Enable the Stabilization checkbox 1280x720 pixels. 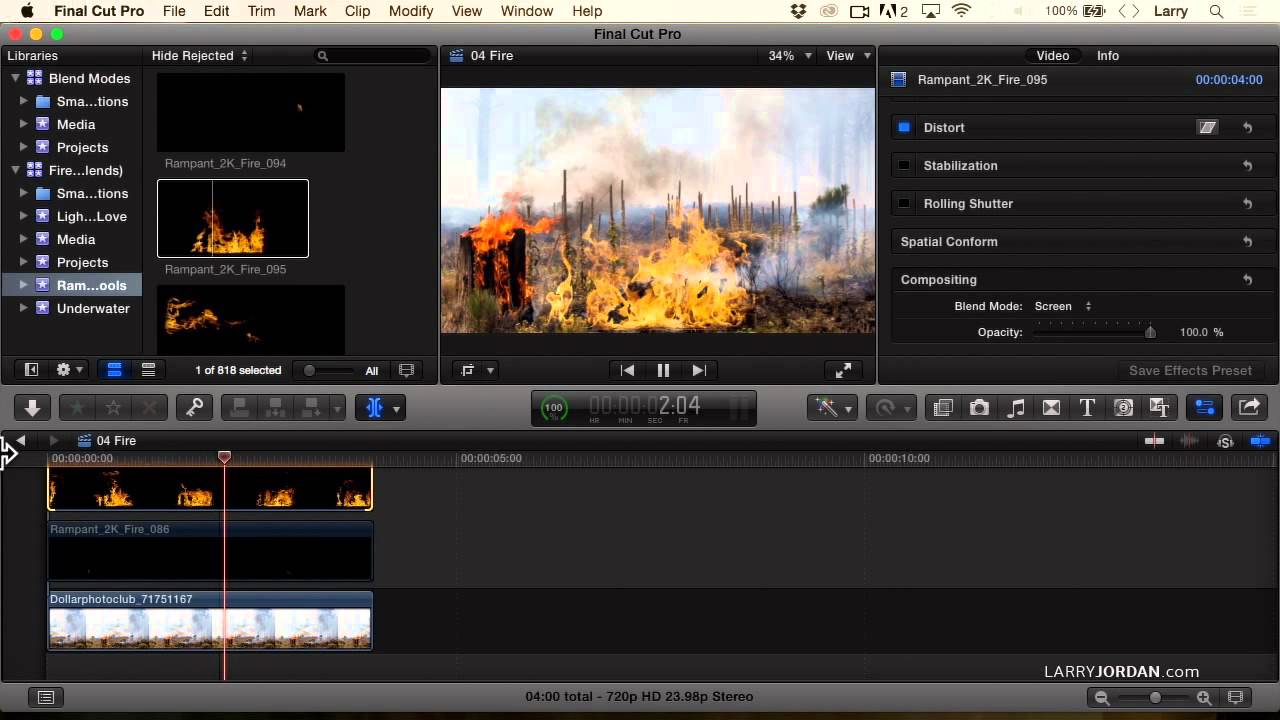click(904, 165)
